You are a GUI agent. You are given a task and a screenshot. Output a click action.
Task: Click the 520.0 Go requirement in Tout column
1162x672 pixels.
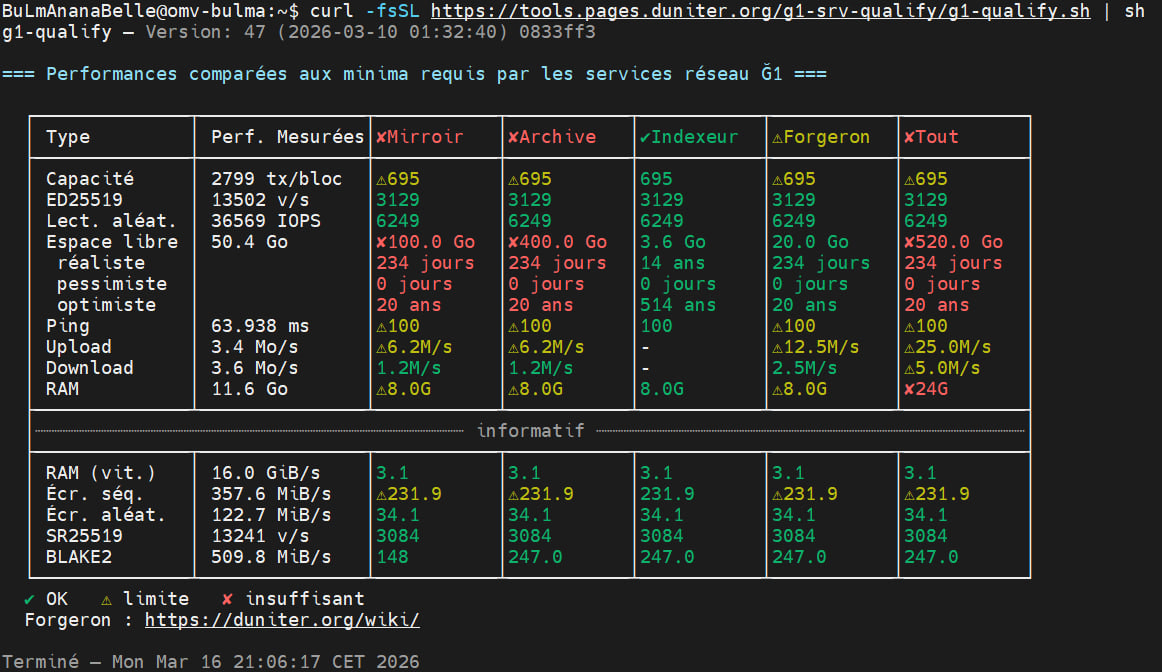(x=943, y=242)
